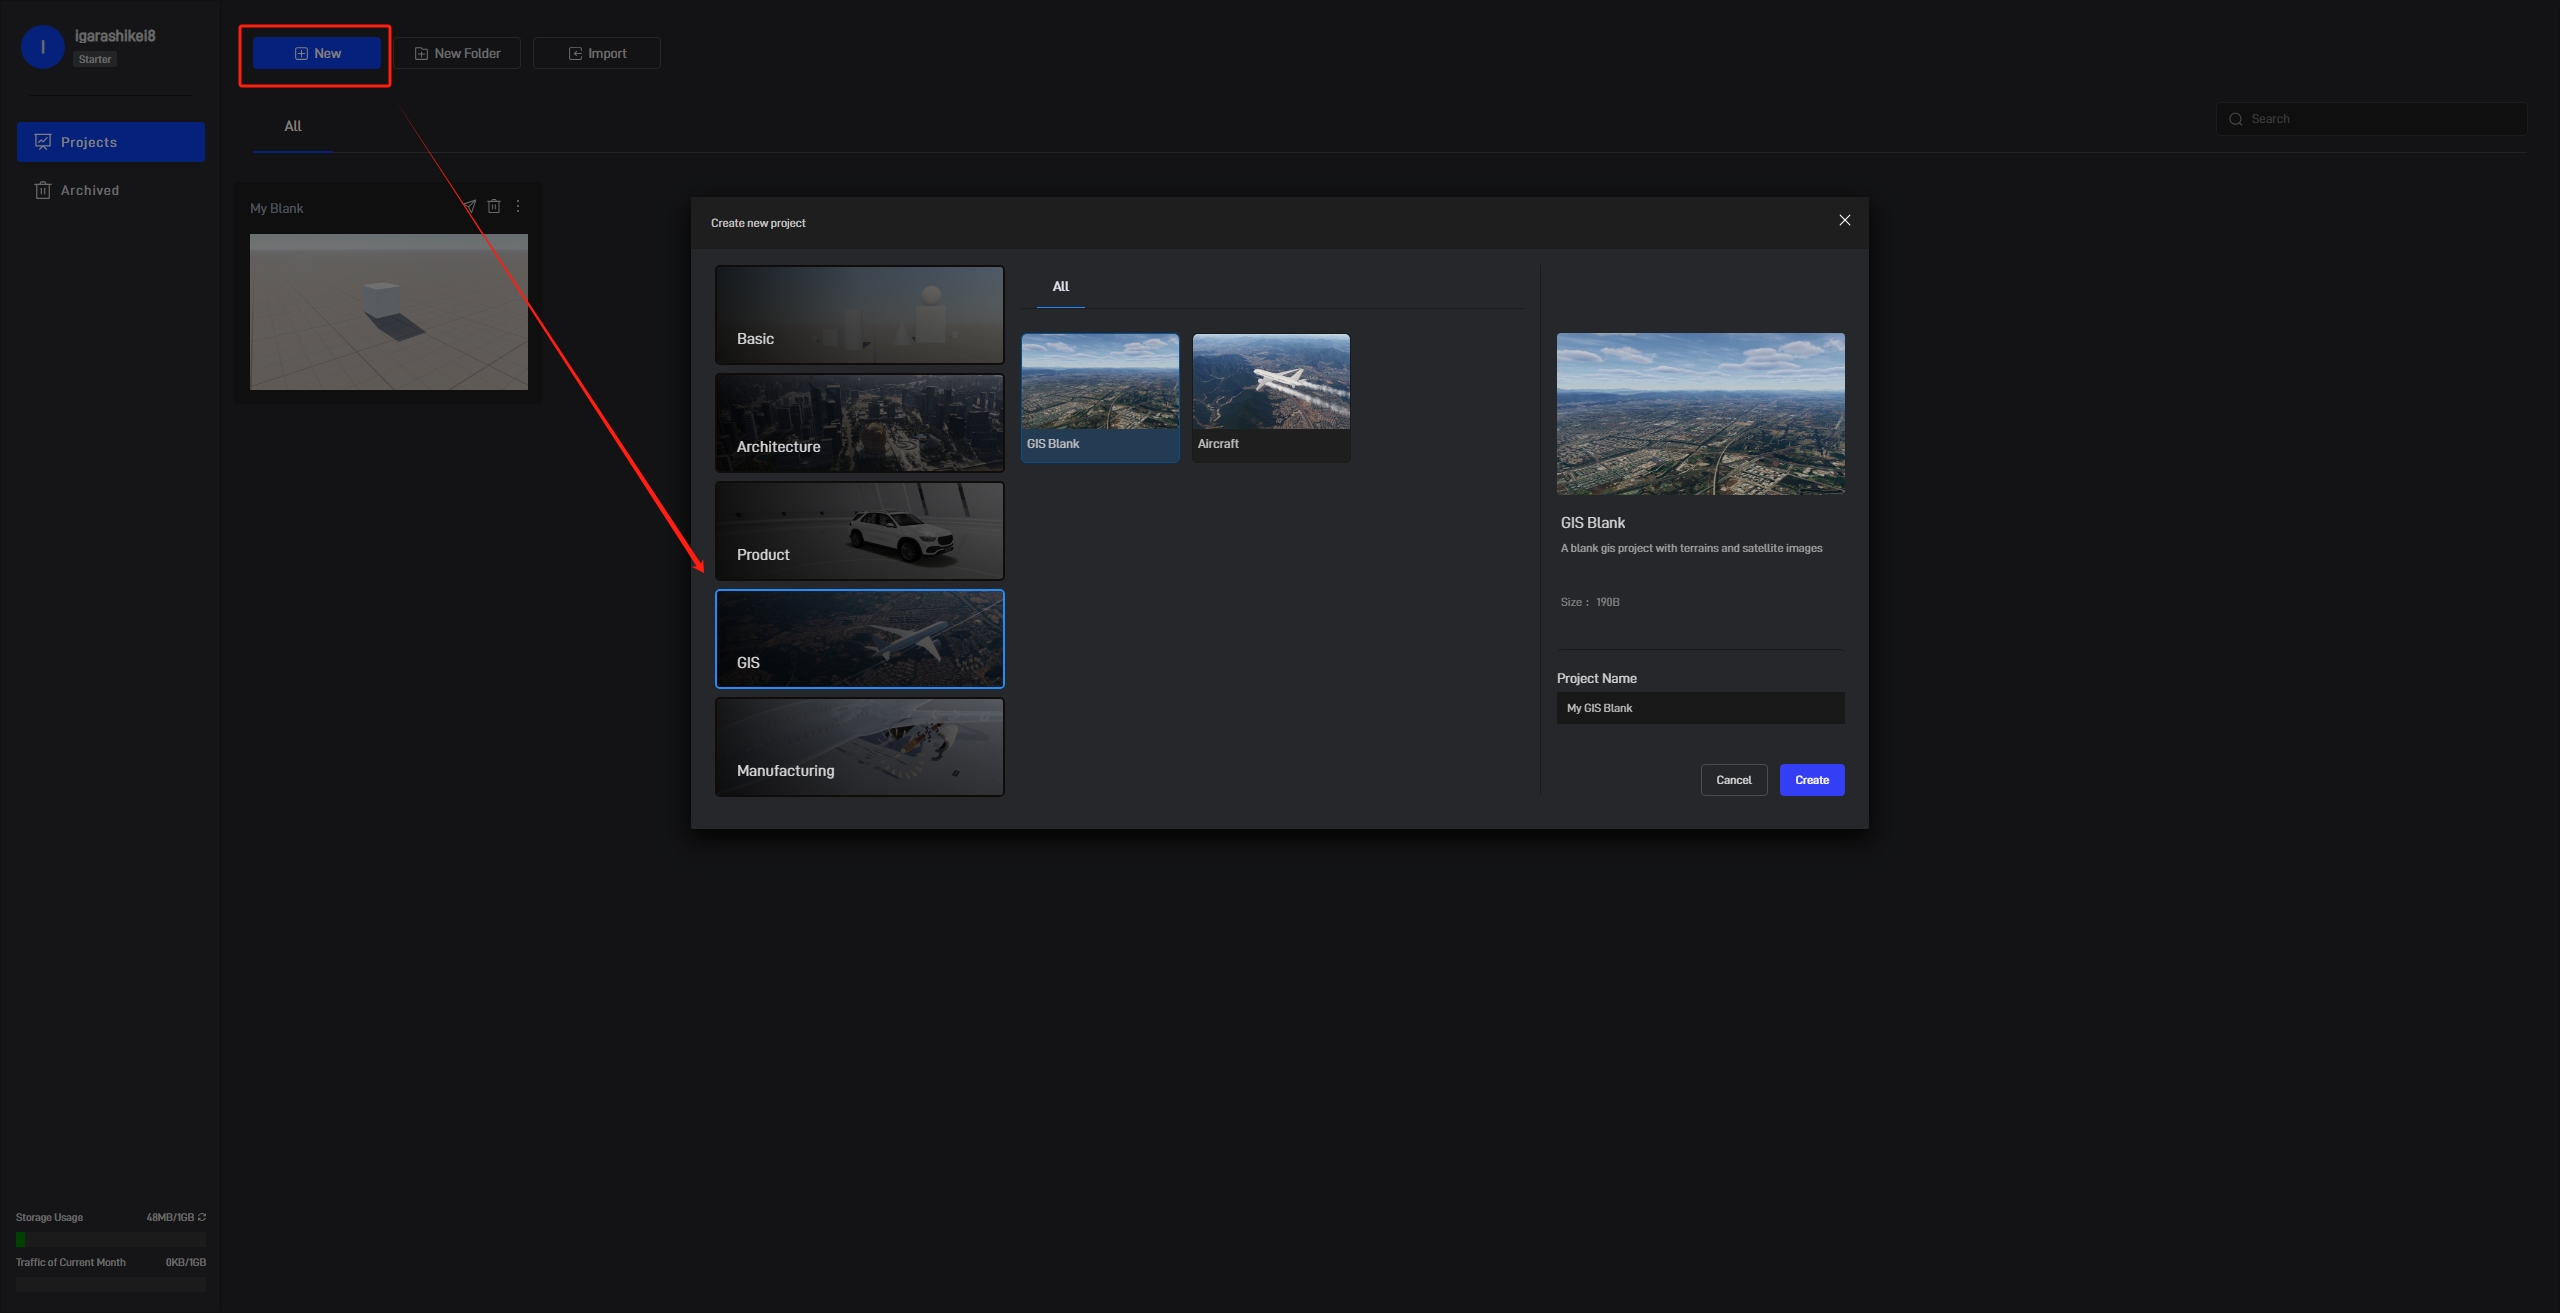Click the Traffic of Current Month bar

[111, 1284]
